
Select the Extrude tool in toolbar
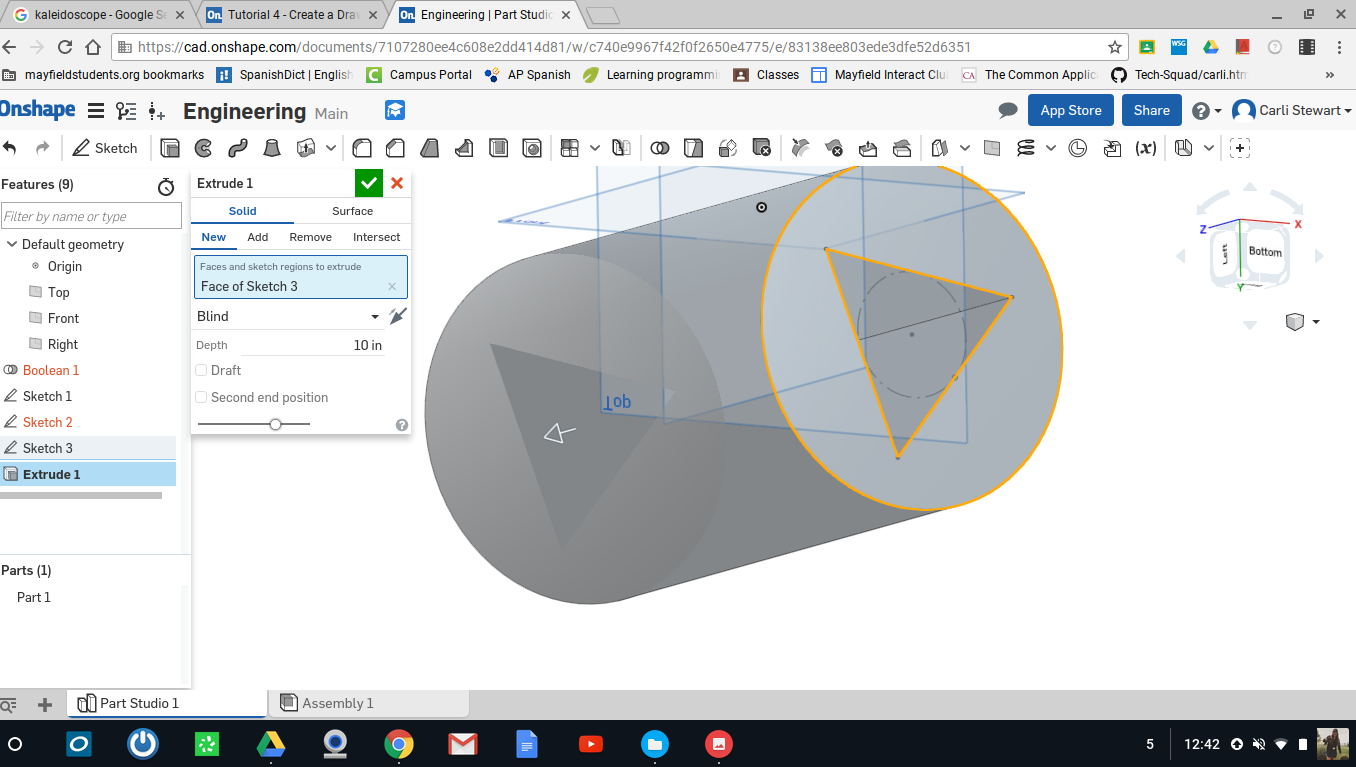(x=170, y=148)
